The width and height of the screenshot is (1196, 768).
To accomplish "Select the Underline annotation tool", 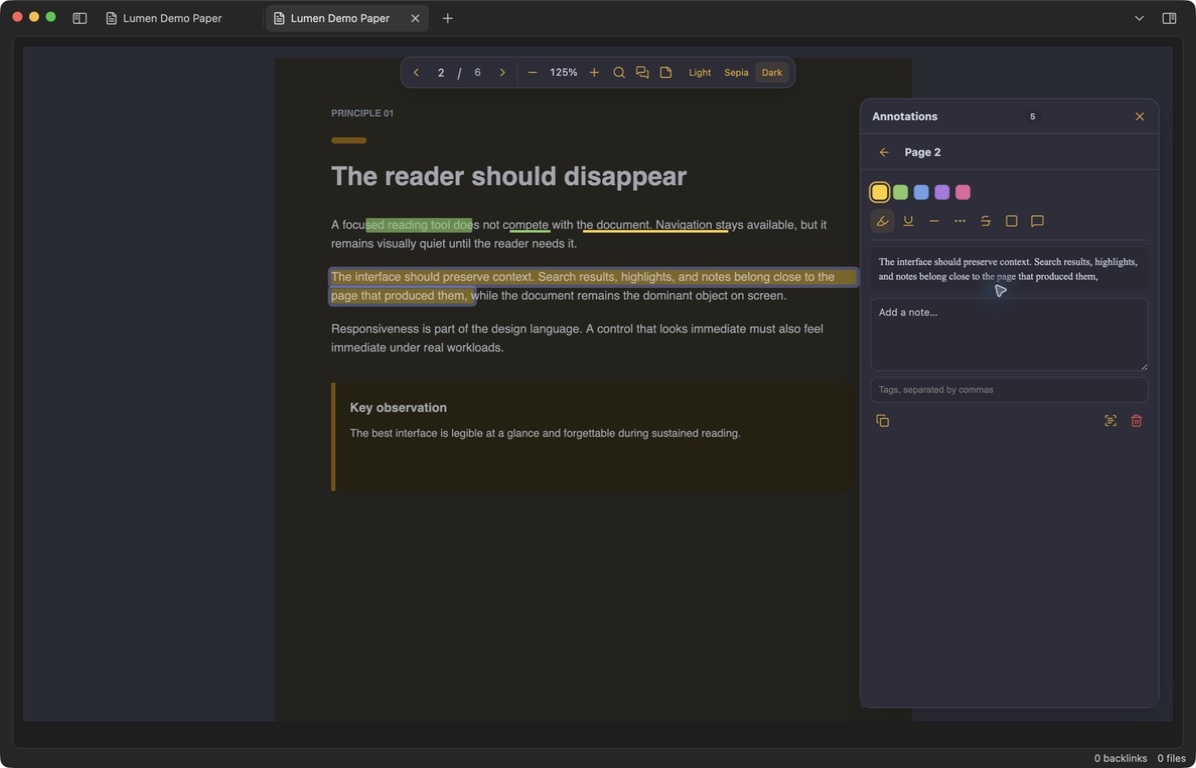I will point(908,221).
